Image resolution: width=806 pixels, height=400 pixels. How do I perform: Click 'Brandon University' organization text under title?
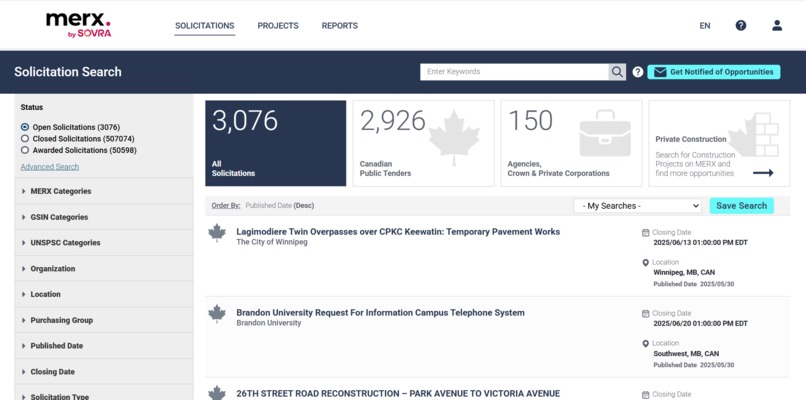point(269,323)
